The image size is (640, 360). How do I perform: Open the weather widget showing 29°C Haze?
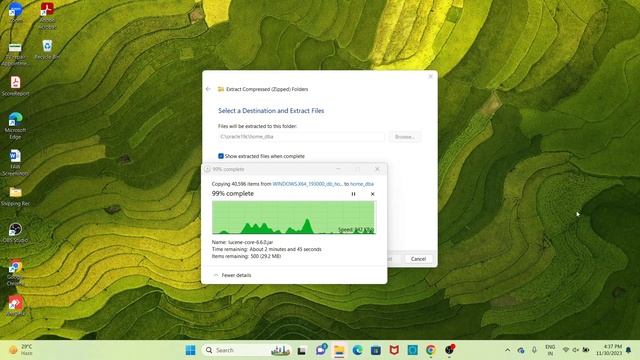click(20, 350)
